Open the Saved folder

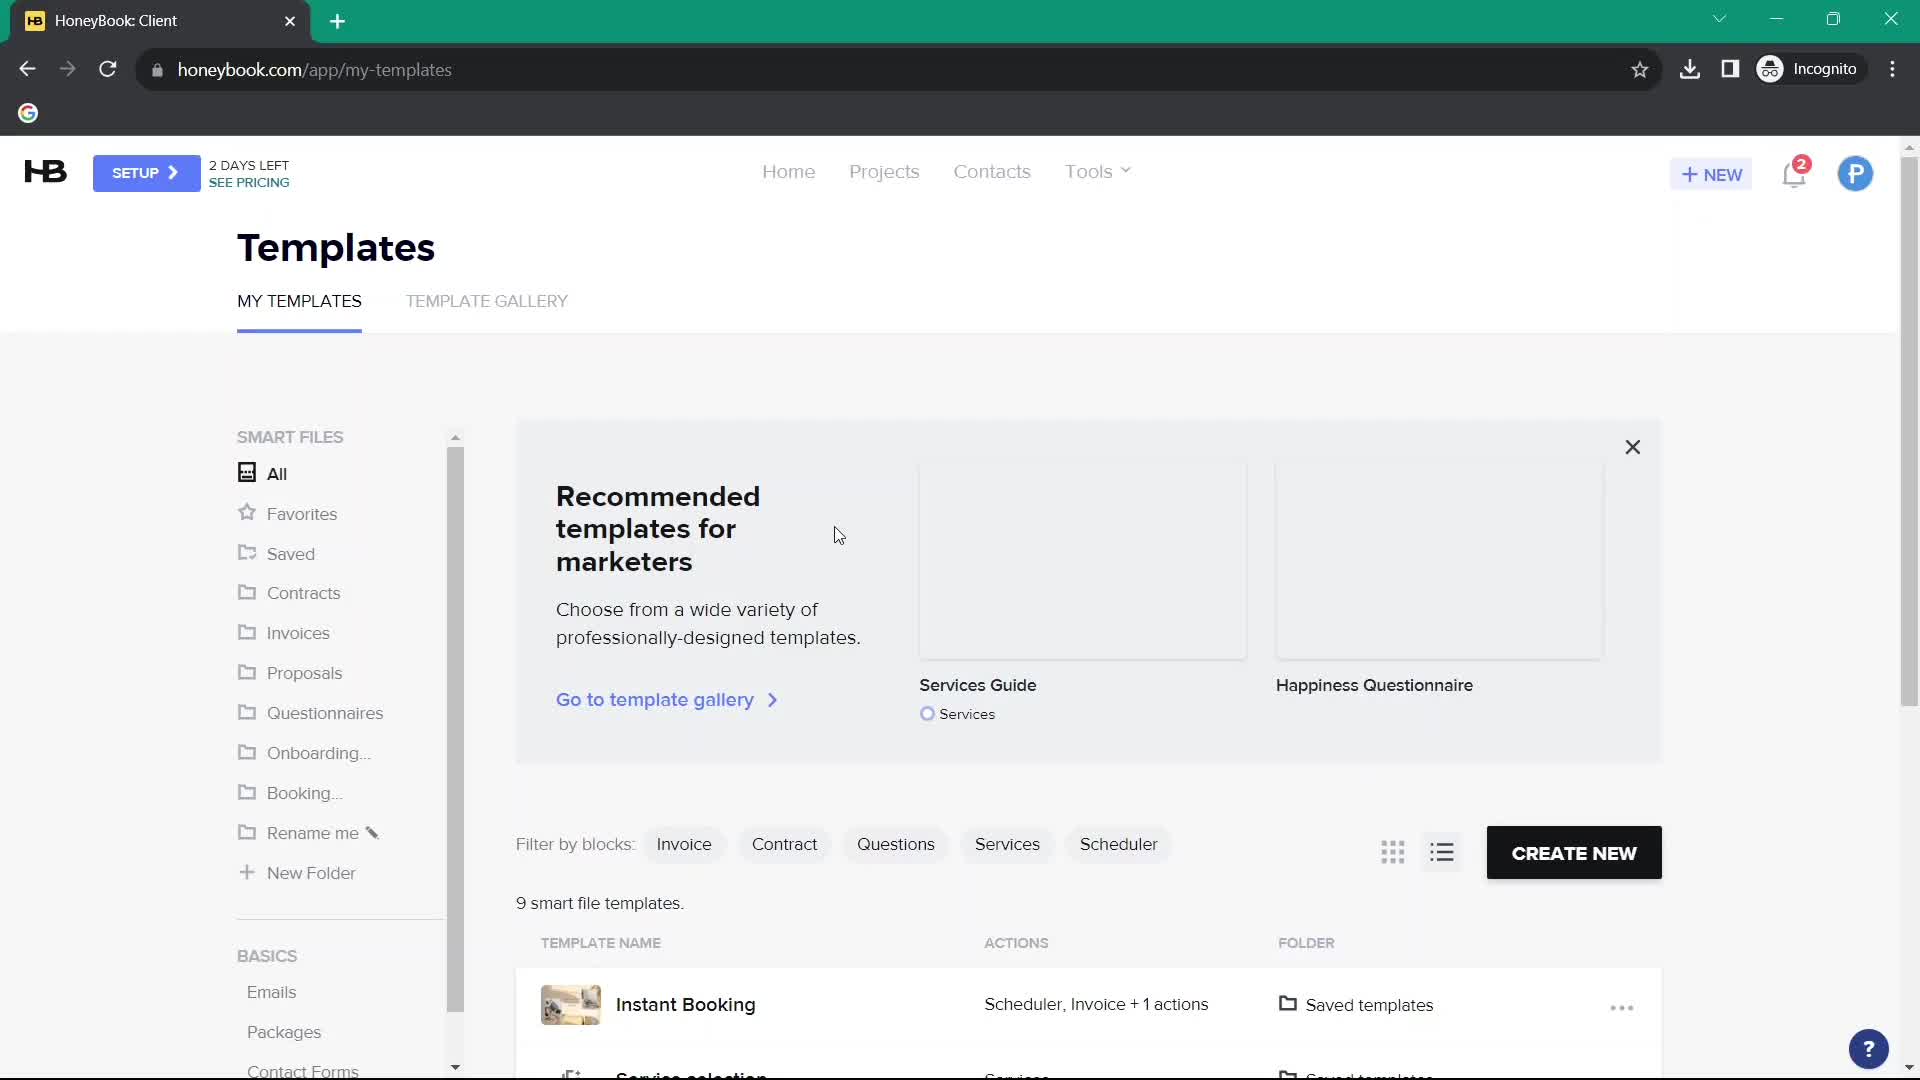(x=276, y=554)
